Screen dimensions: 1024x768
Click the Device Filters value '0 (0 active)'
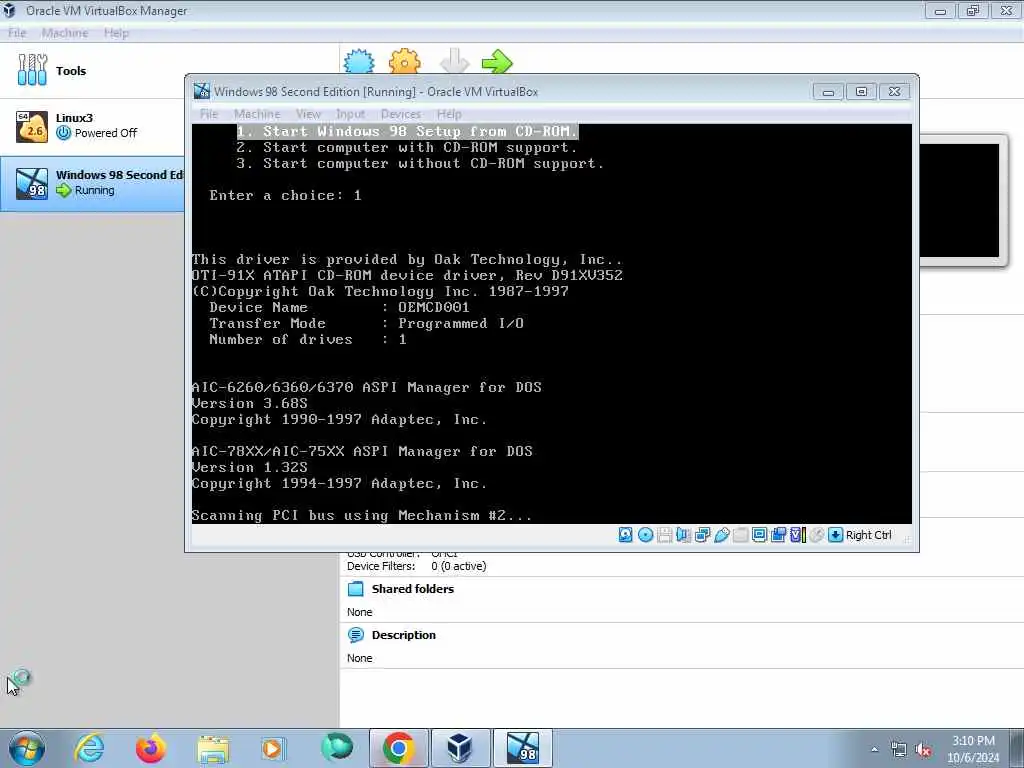pos(458,566)
